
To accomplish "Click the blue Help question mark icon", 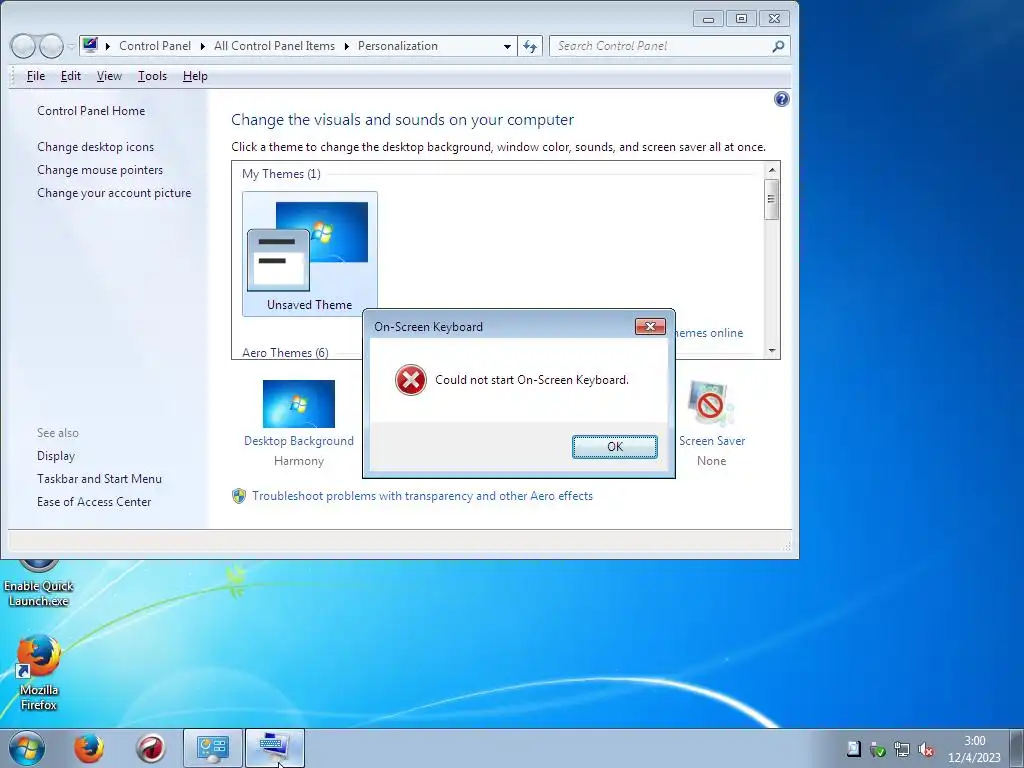I will (781, 99).
